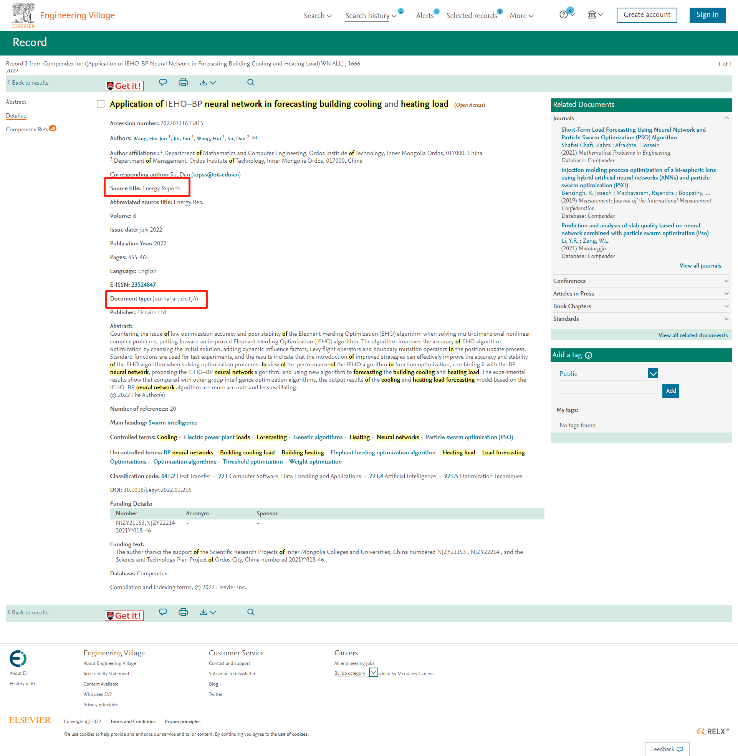Click Genetic algorithms controlled term
Screen dimensions: 738x756
(x=318, y=437)
